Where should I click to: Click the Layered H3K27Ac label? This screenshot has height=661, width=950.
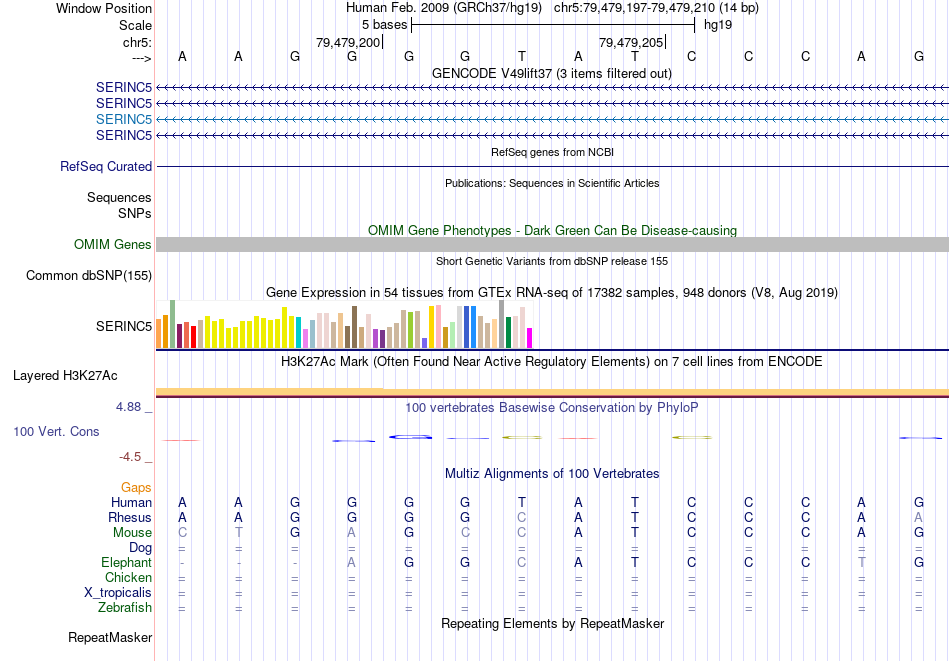point(65,376)
